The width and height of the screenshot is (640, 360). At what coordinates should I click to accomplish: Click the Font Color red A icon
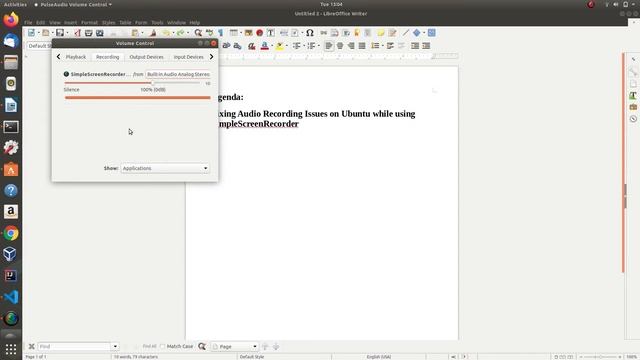[x=264, y=46]
